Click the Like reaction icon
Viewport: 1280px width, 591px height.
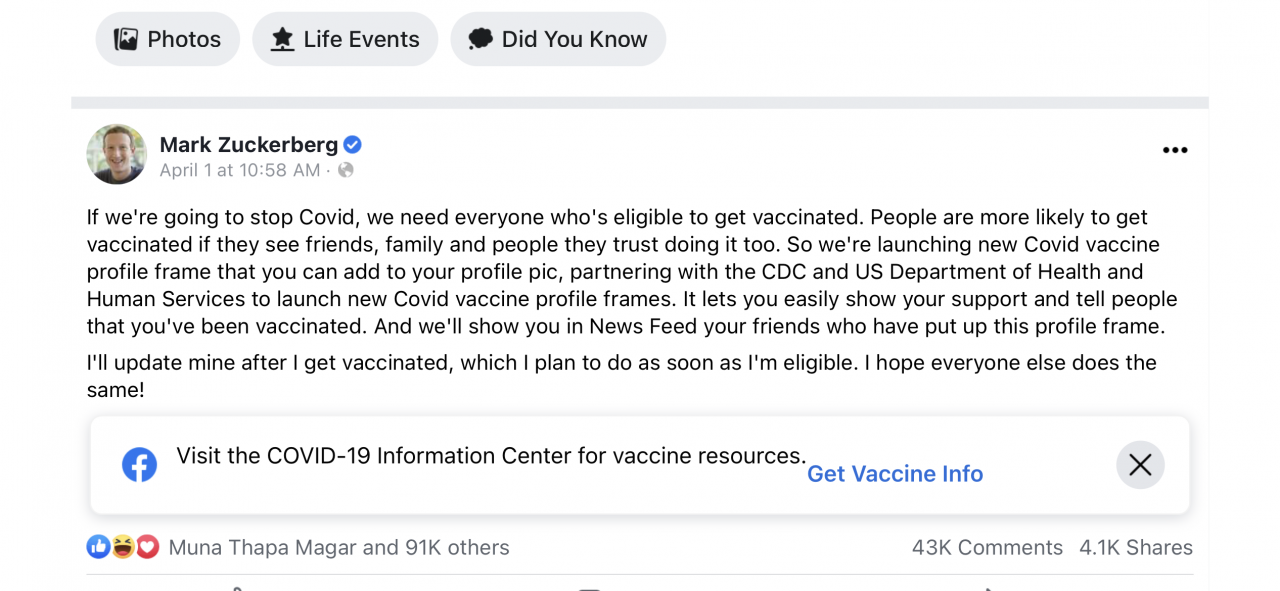click(x=99, y=547)
